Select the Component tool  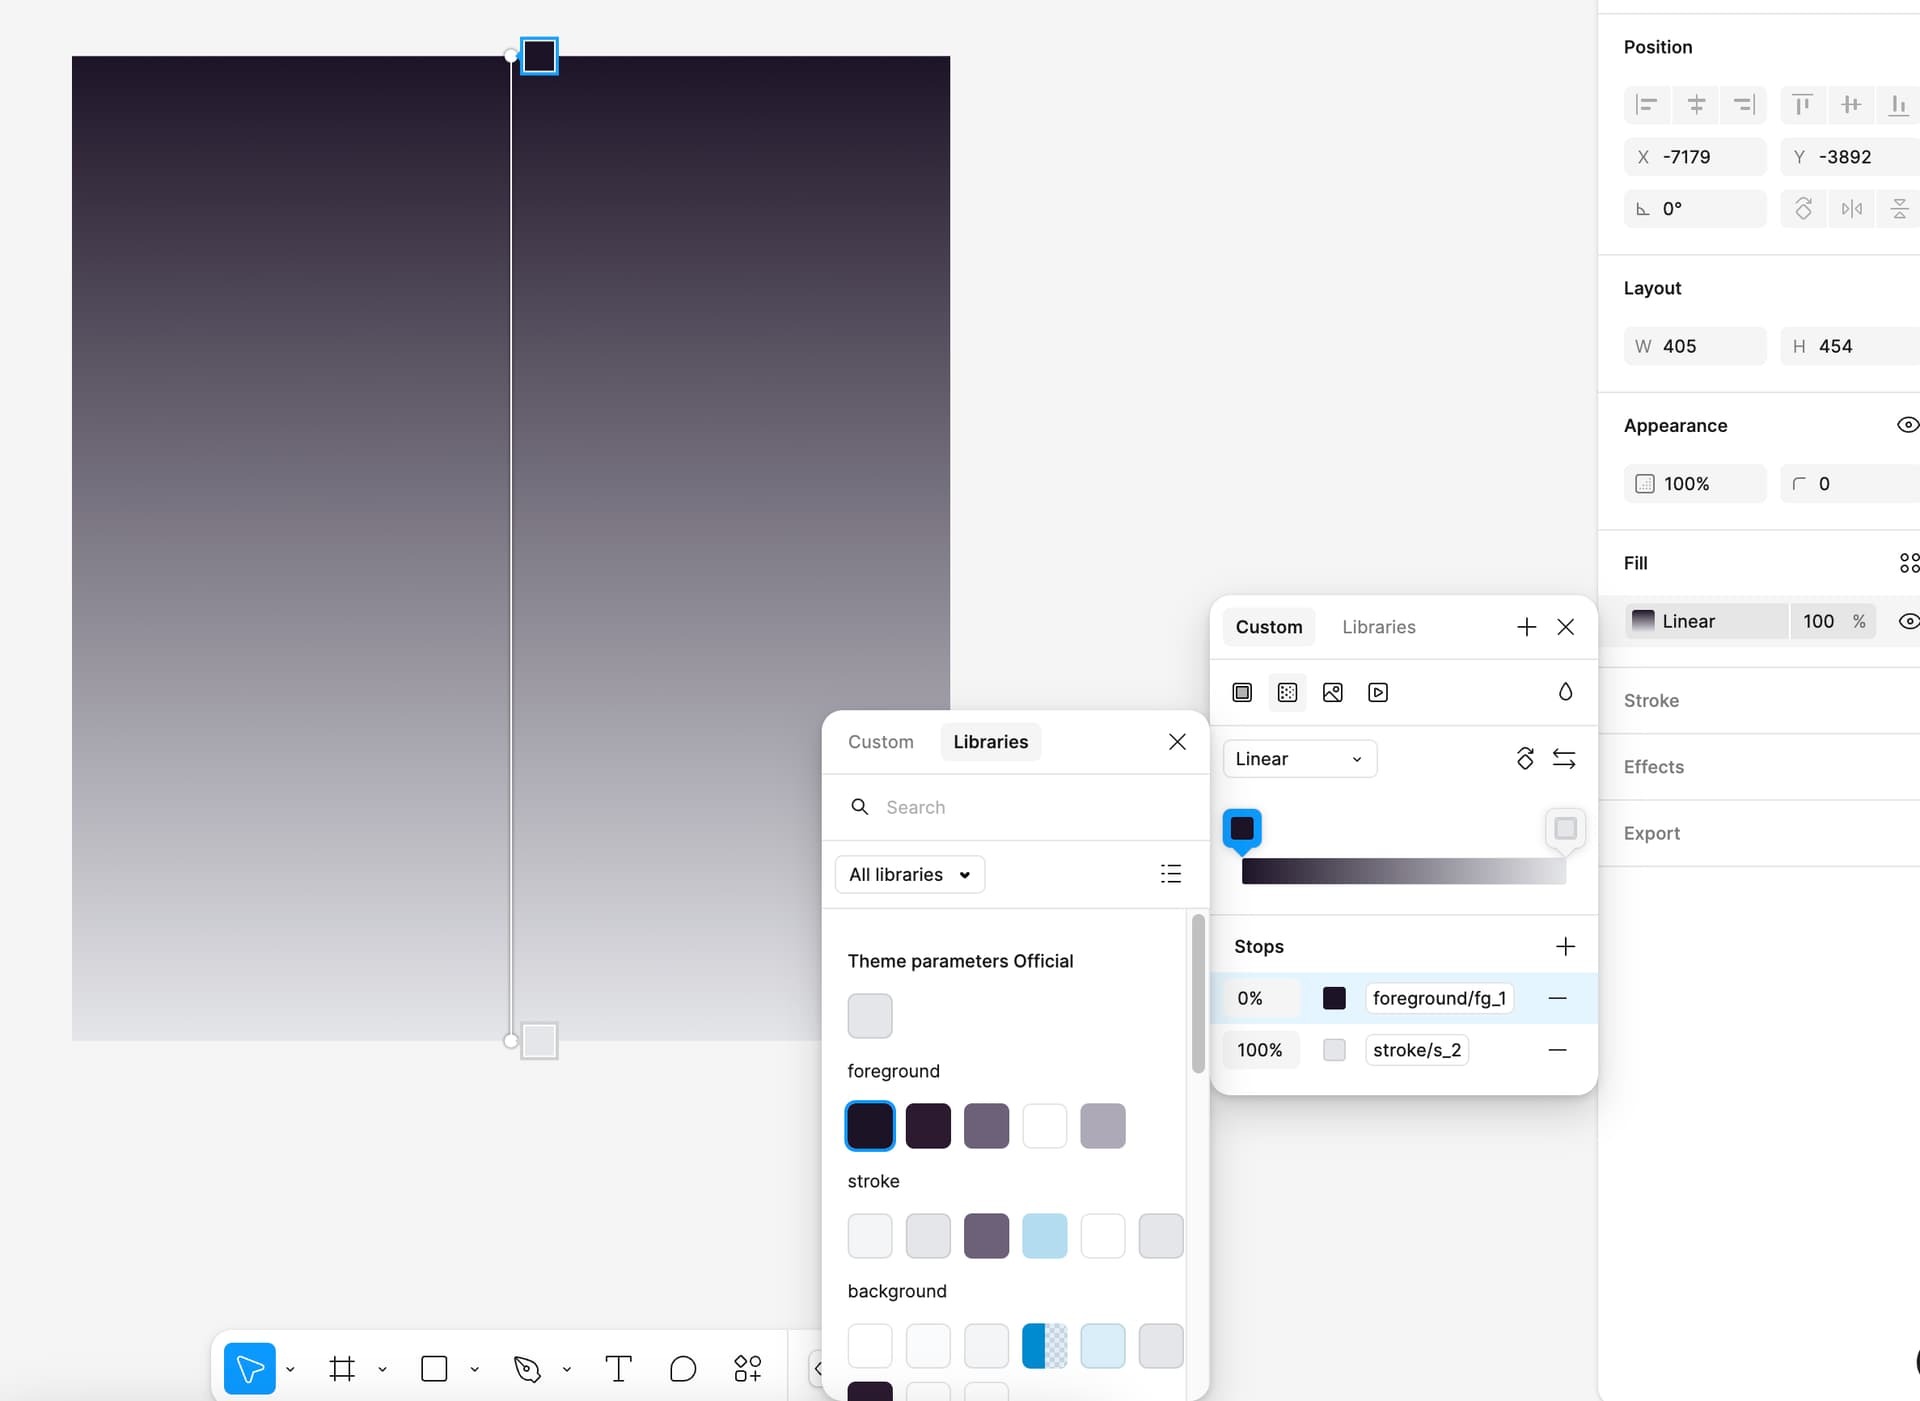click(x=745, y=1367)
